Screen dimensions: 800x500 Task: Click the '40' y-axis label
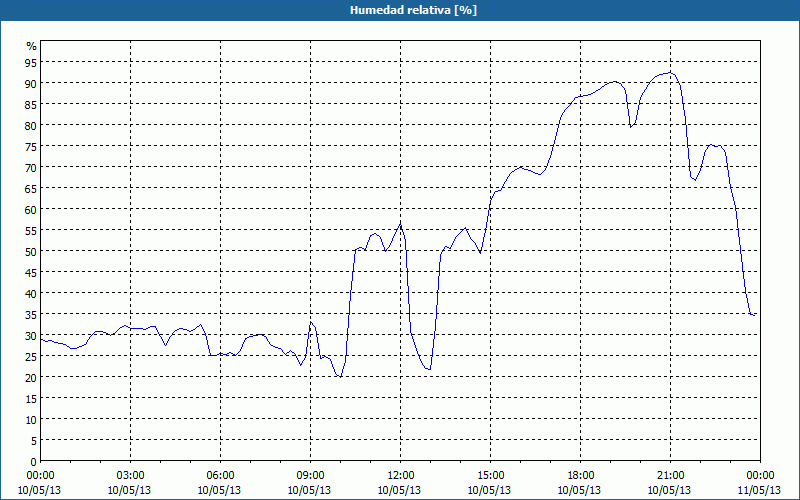pyautogui.click(x=31, y=293)
